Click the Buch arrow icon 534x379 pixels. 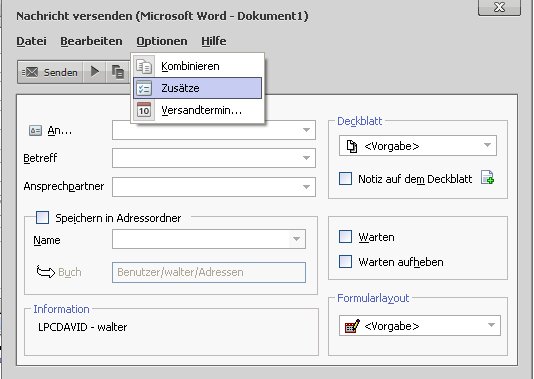[x=46, y=272]
